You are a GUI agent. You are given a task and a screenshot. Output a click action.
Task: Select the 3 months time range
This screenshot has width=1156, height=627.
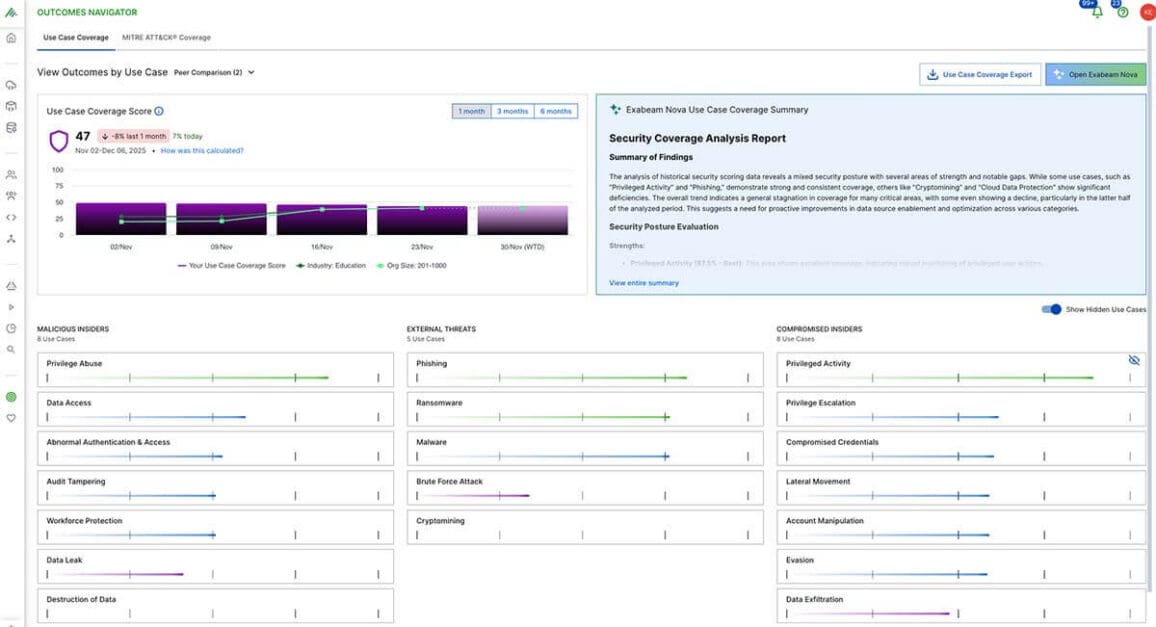512,111
